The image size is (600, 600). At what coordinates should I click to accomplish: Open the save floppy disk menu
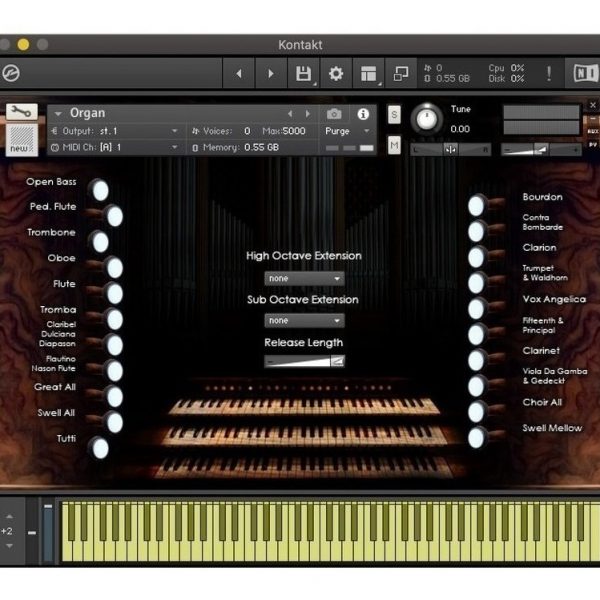[x=303, y=73]
